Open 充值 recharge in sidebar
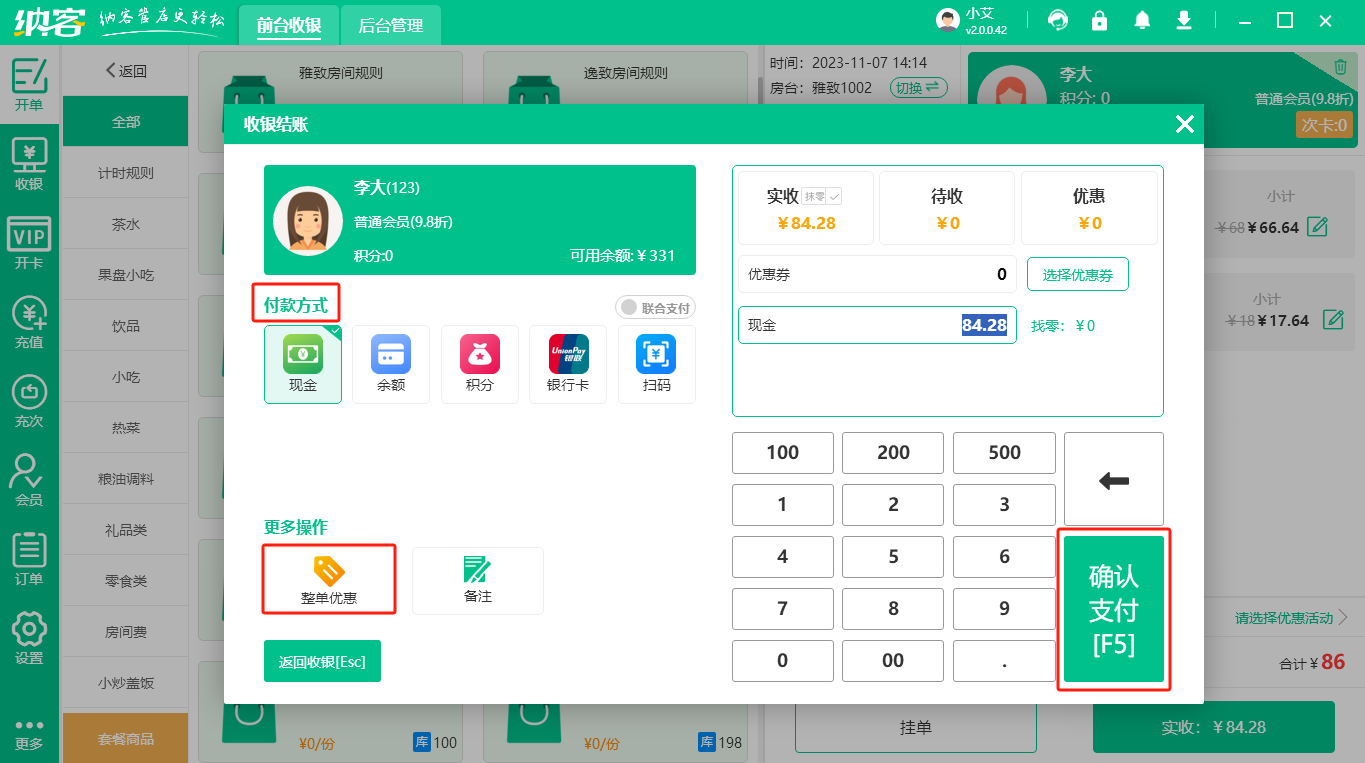This screenshot has width=1365, height=763. point(29,324)
